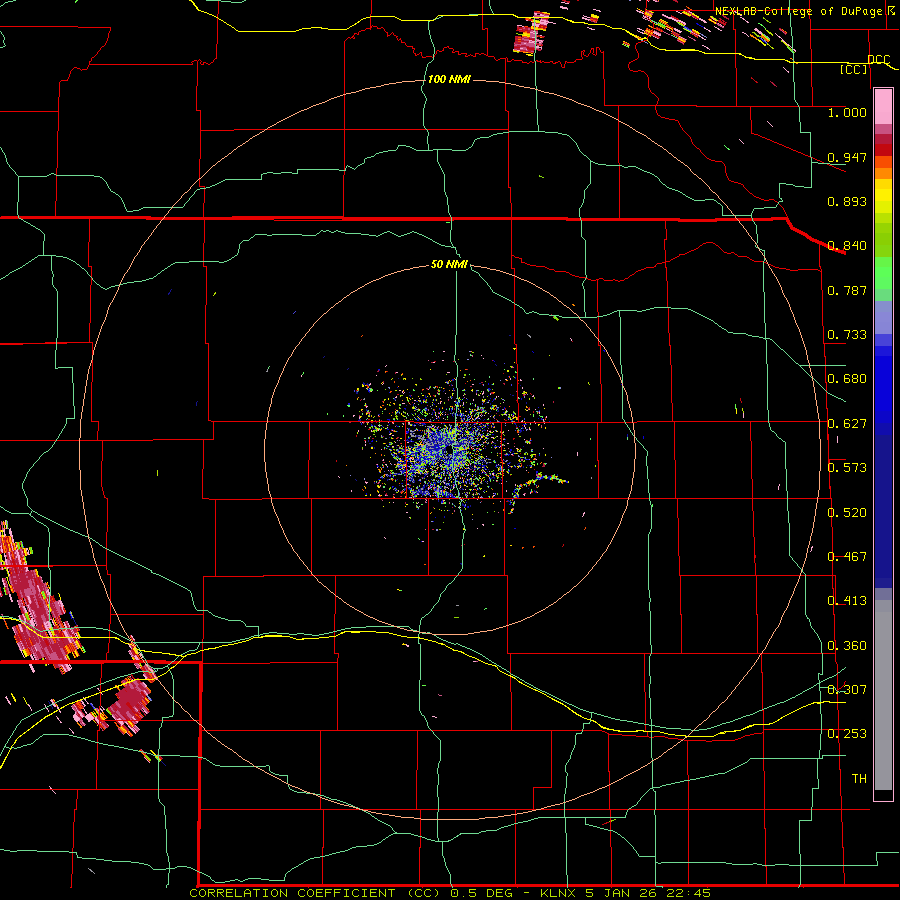Click the radar site at the rings' center
900x900 pixels.
(448, 451)
